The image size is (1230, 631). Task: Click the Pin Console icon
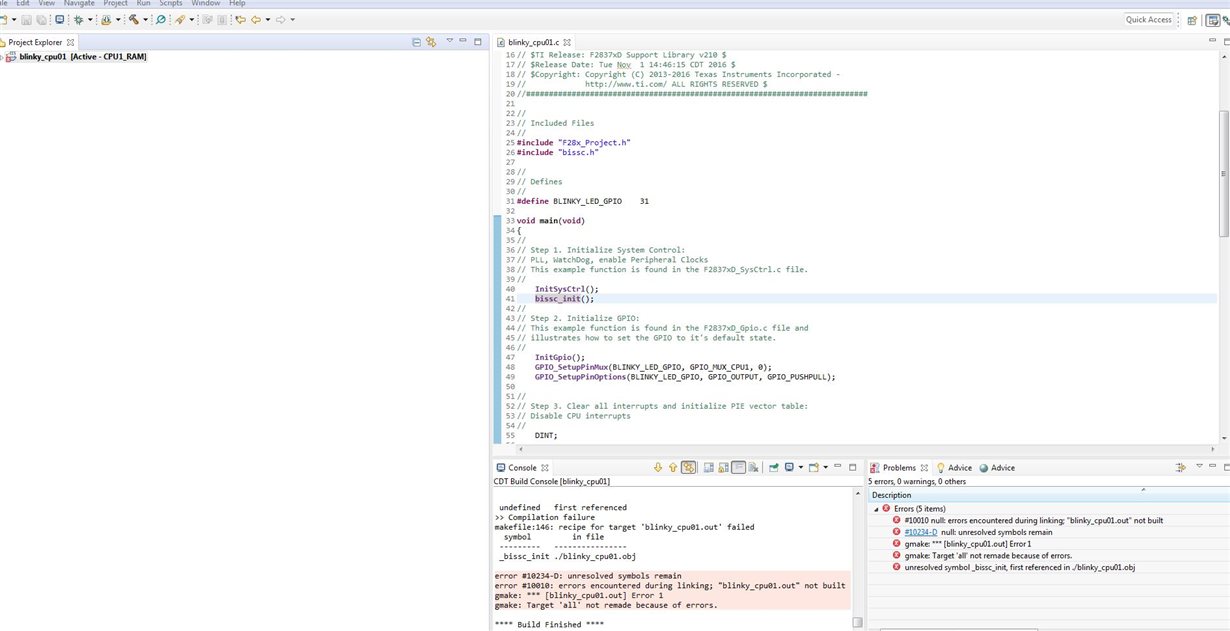(x=773, y=467)
